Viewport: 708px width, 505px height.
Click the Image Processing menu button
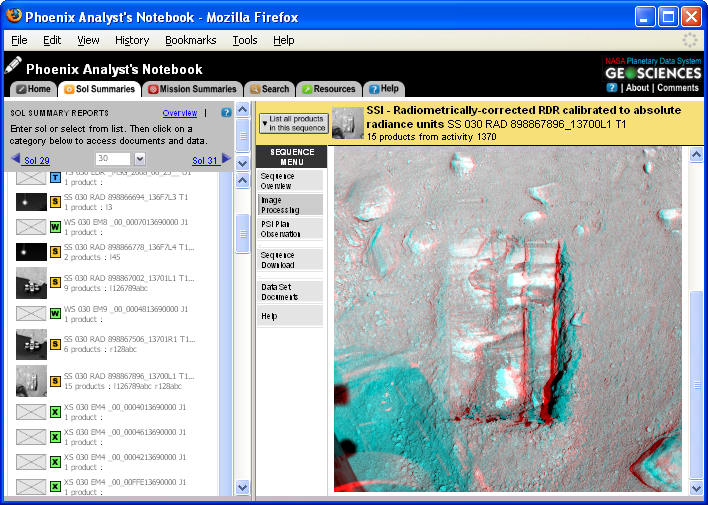290,205
